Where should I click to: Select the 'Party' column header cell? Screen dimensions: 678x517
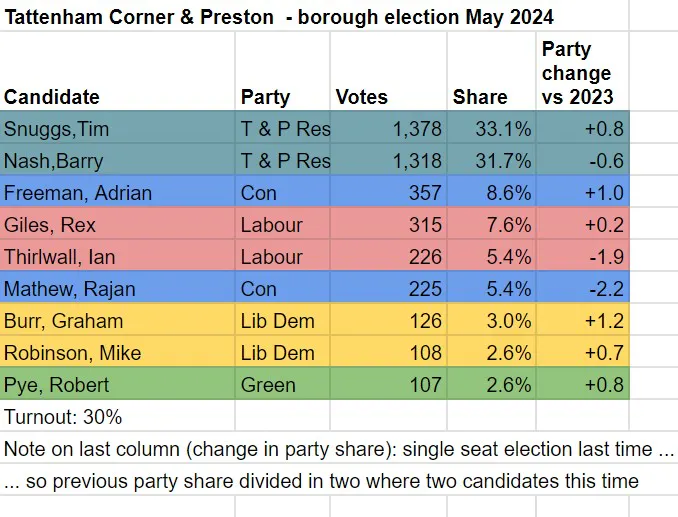[265, 97]
